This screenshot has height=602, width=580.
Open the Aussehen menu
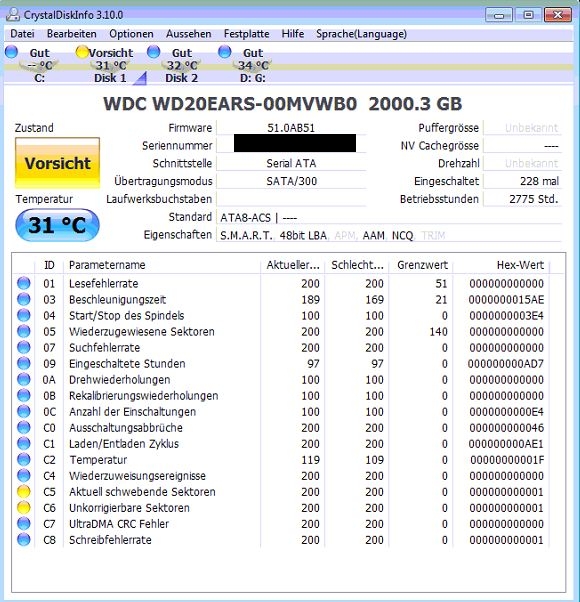pos(188,34)
